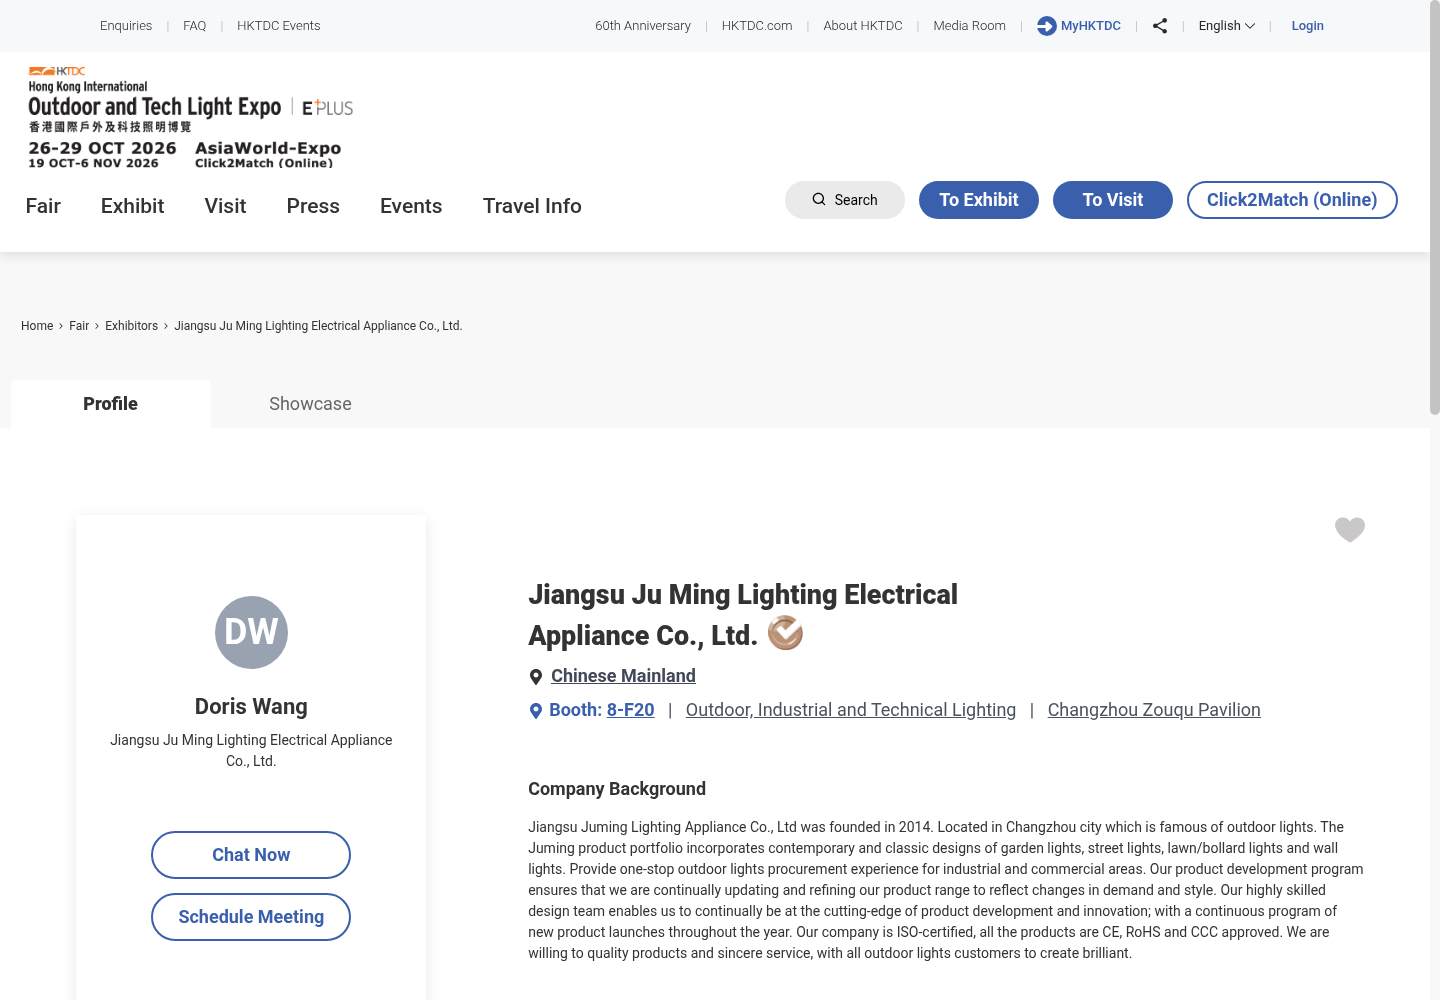
Task: Click the blue booth location pin icon
Action: click(x=536, y=711)
